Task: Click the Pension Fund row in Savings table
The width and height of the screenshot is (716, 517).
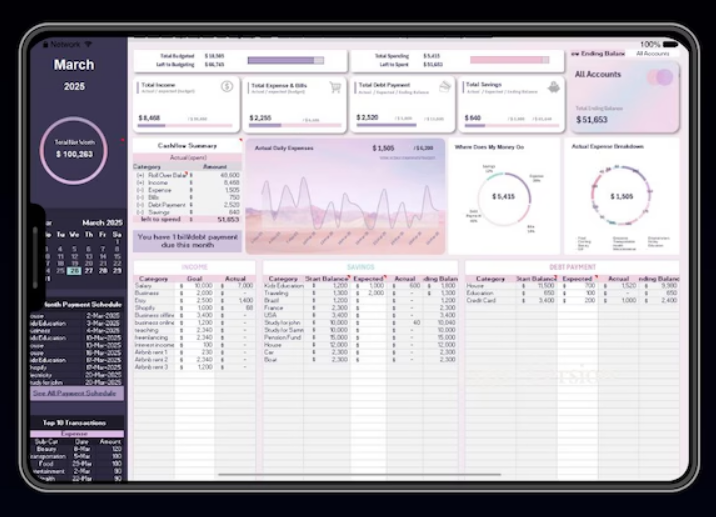Action: (x=360, y=337)
